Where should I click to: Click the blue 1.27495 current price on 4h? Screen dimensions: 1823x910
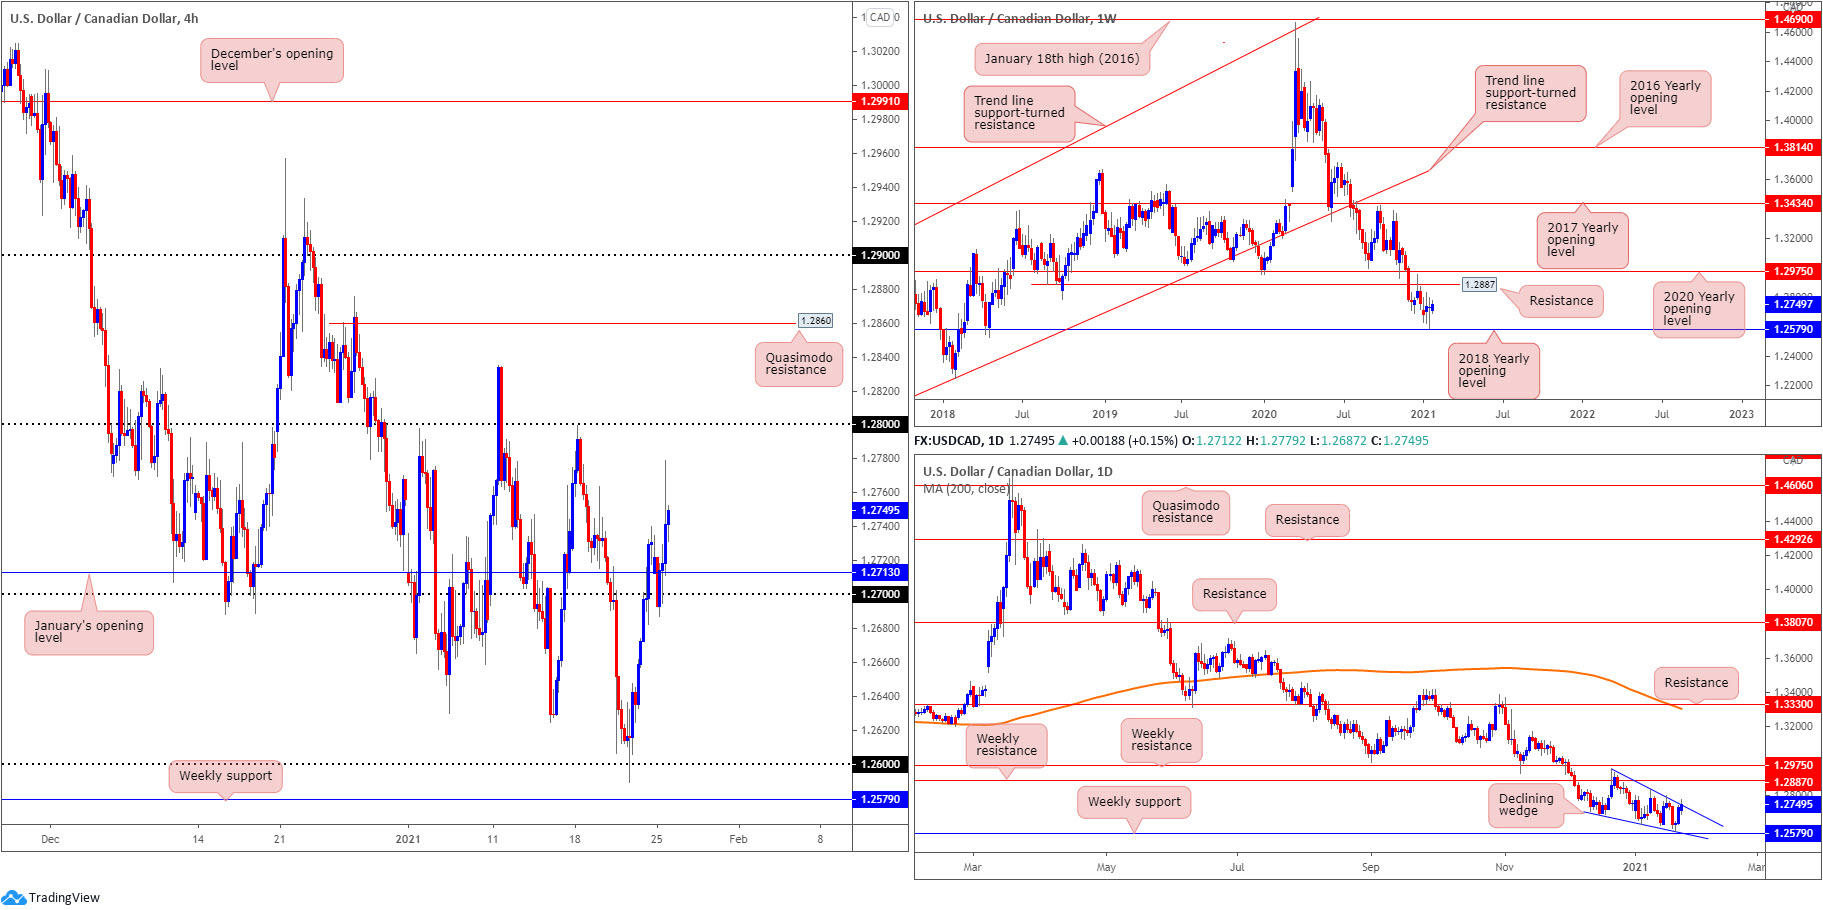(x=880, y=510)
